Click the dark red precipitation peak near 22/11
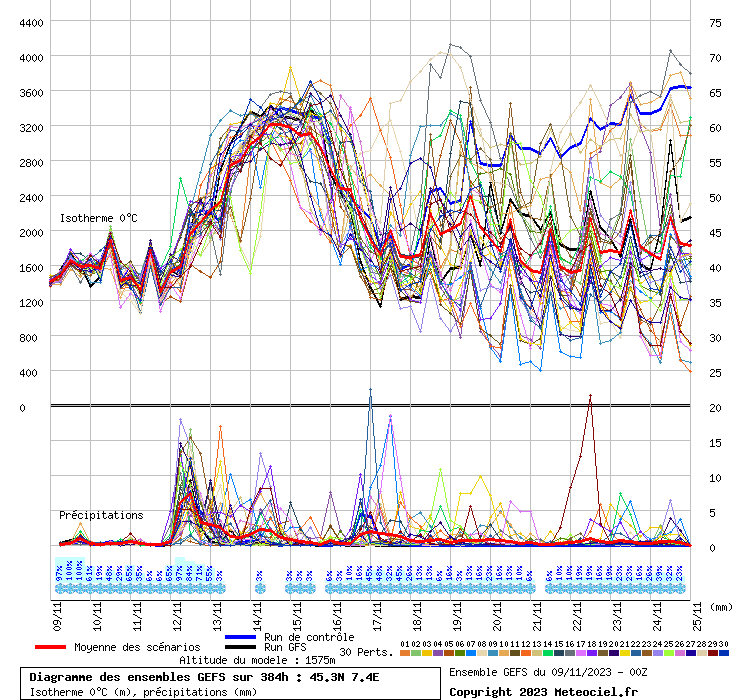Viewport: 740px width, 700px height. (590, 396)
